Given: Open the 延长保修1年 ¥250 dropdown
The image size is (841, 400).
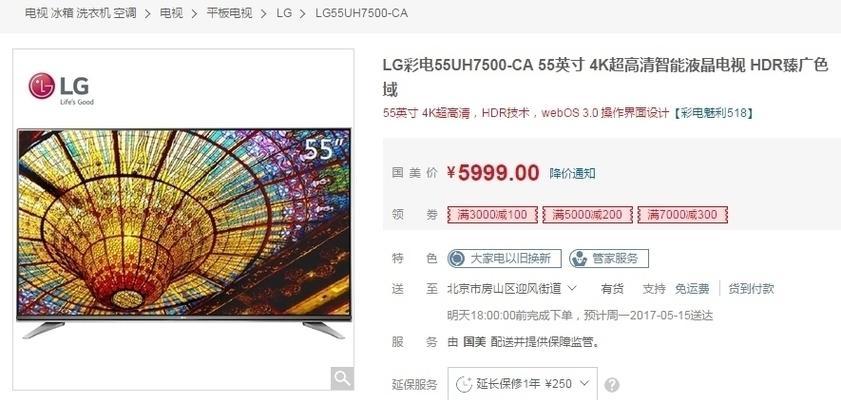Looking at the screenshot, I should [522, 383].
